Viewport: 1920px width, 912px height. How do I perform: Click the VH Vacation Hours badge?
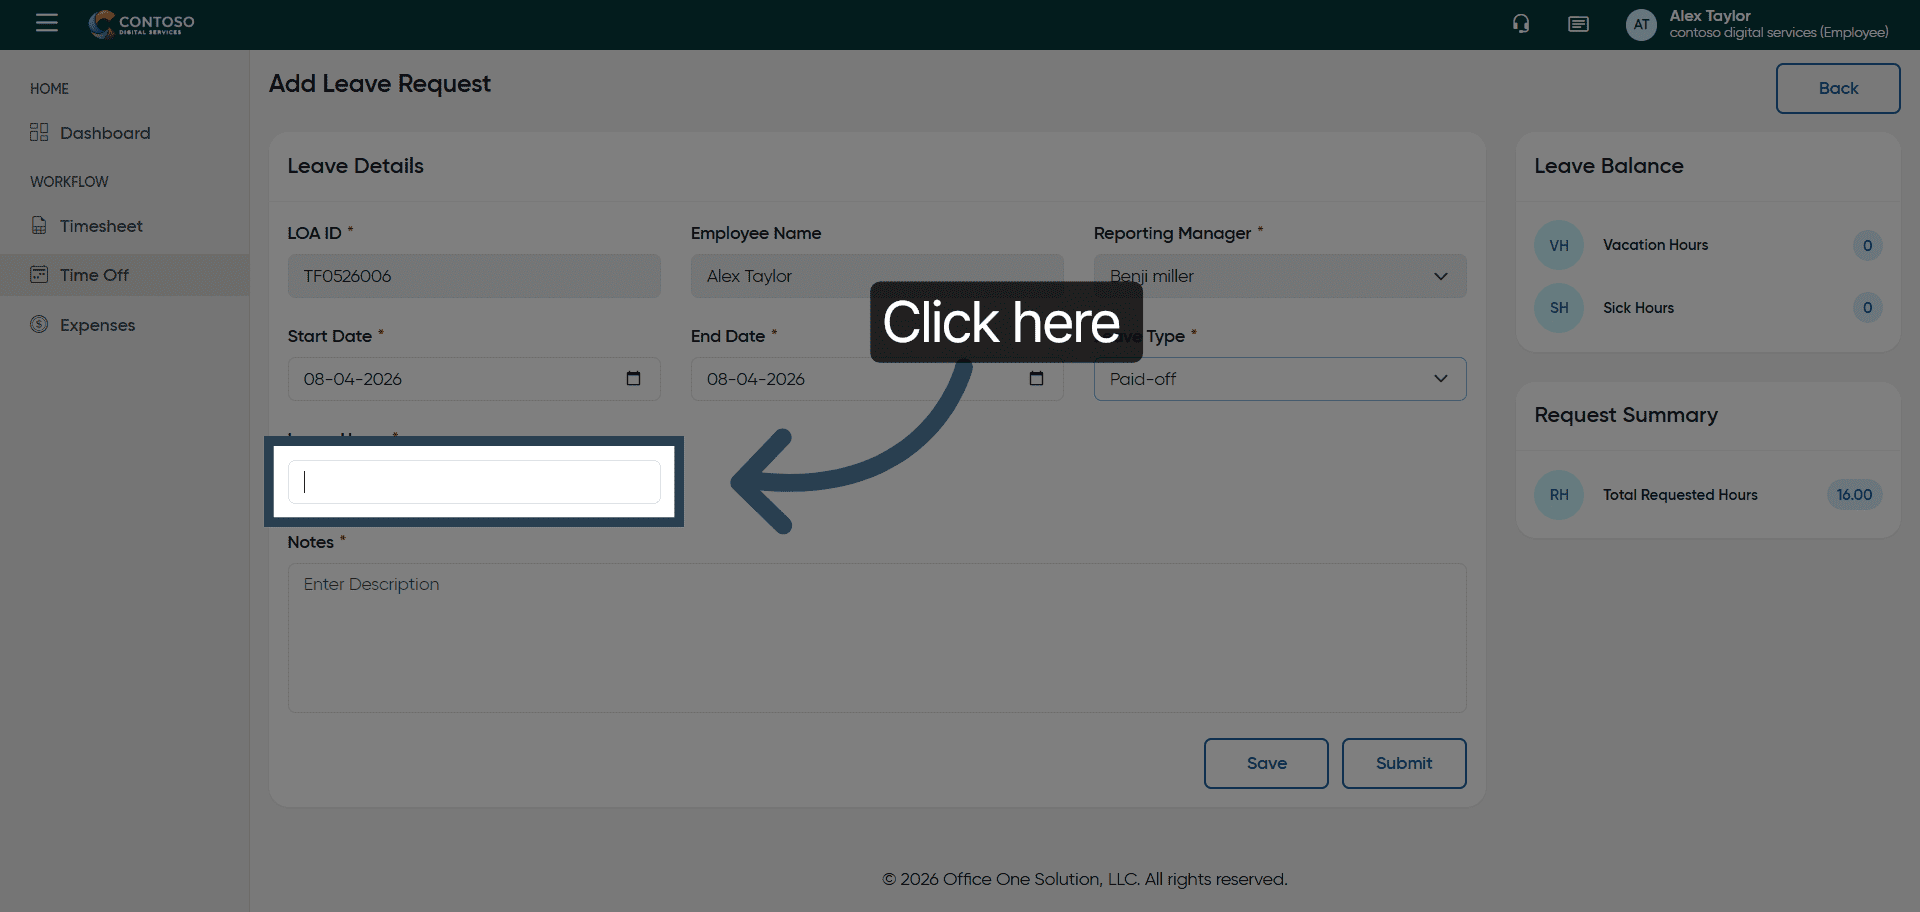tap(1558, 245)
